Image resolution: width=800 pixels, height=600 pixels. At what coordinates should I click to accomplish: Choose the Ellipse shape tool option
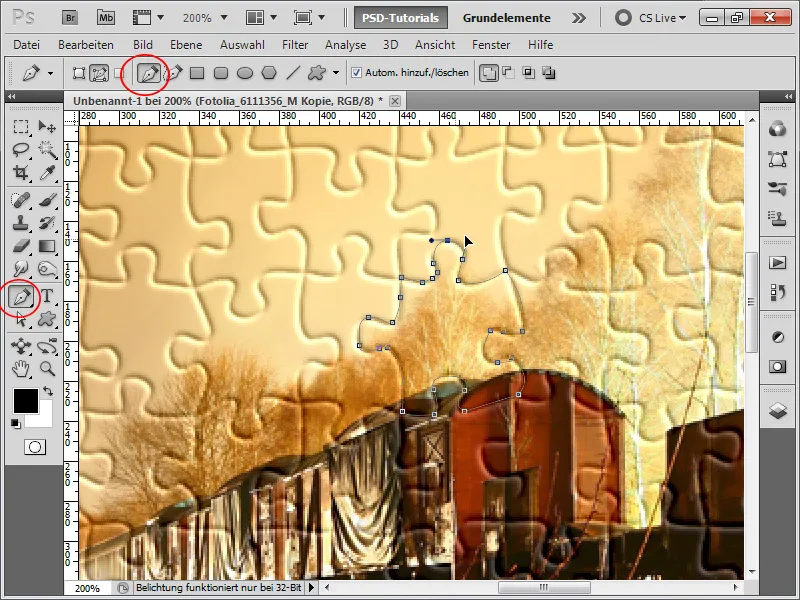coord(245,73)
